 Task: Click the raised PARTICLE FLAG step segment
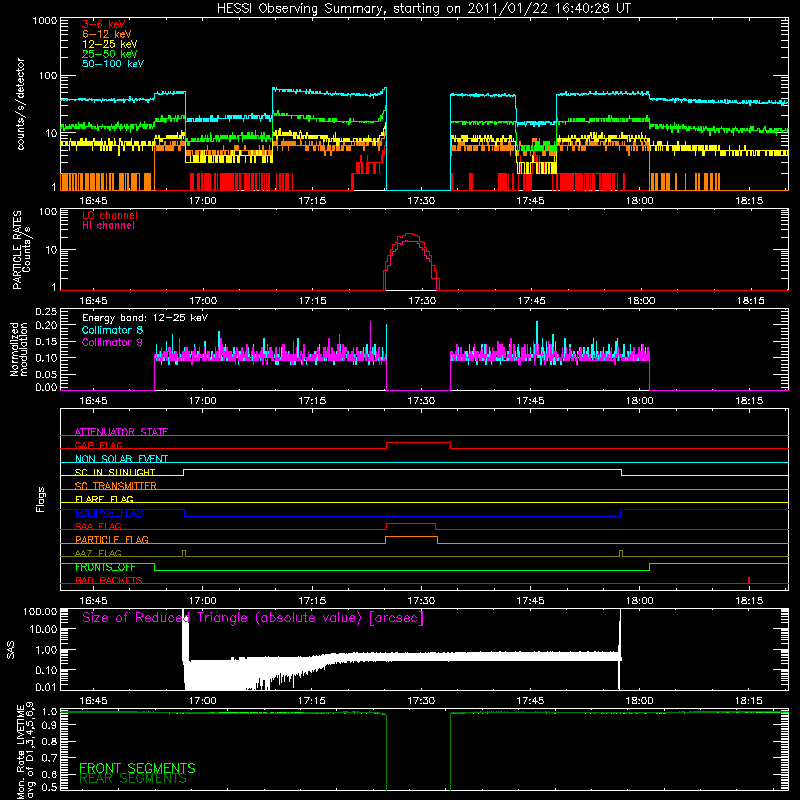[x=411, y=537]
